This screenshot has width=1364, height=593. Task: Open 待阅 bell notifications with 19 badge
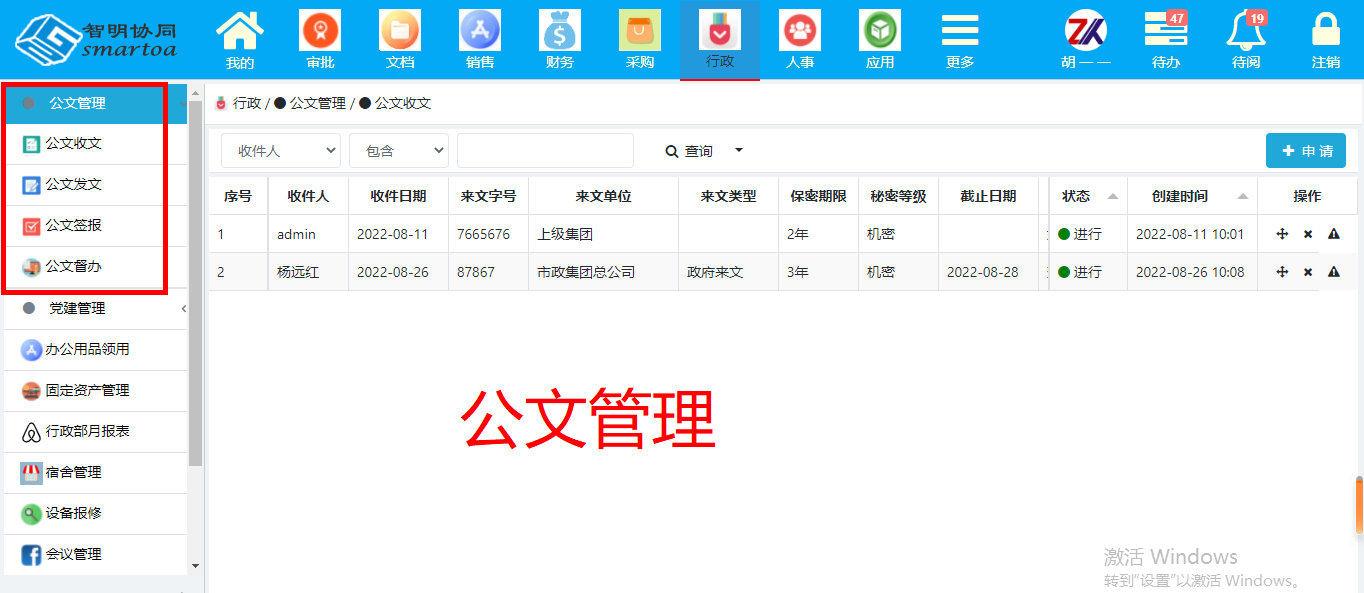tap(1246, 40)
